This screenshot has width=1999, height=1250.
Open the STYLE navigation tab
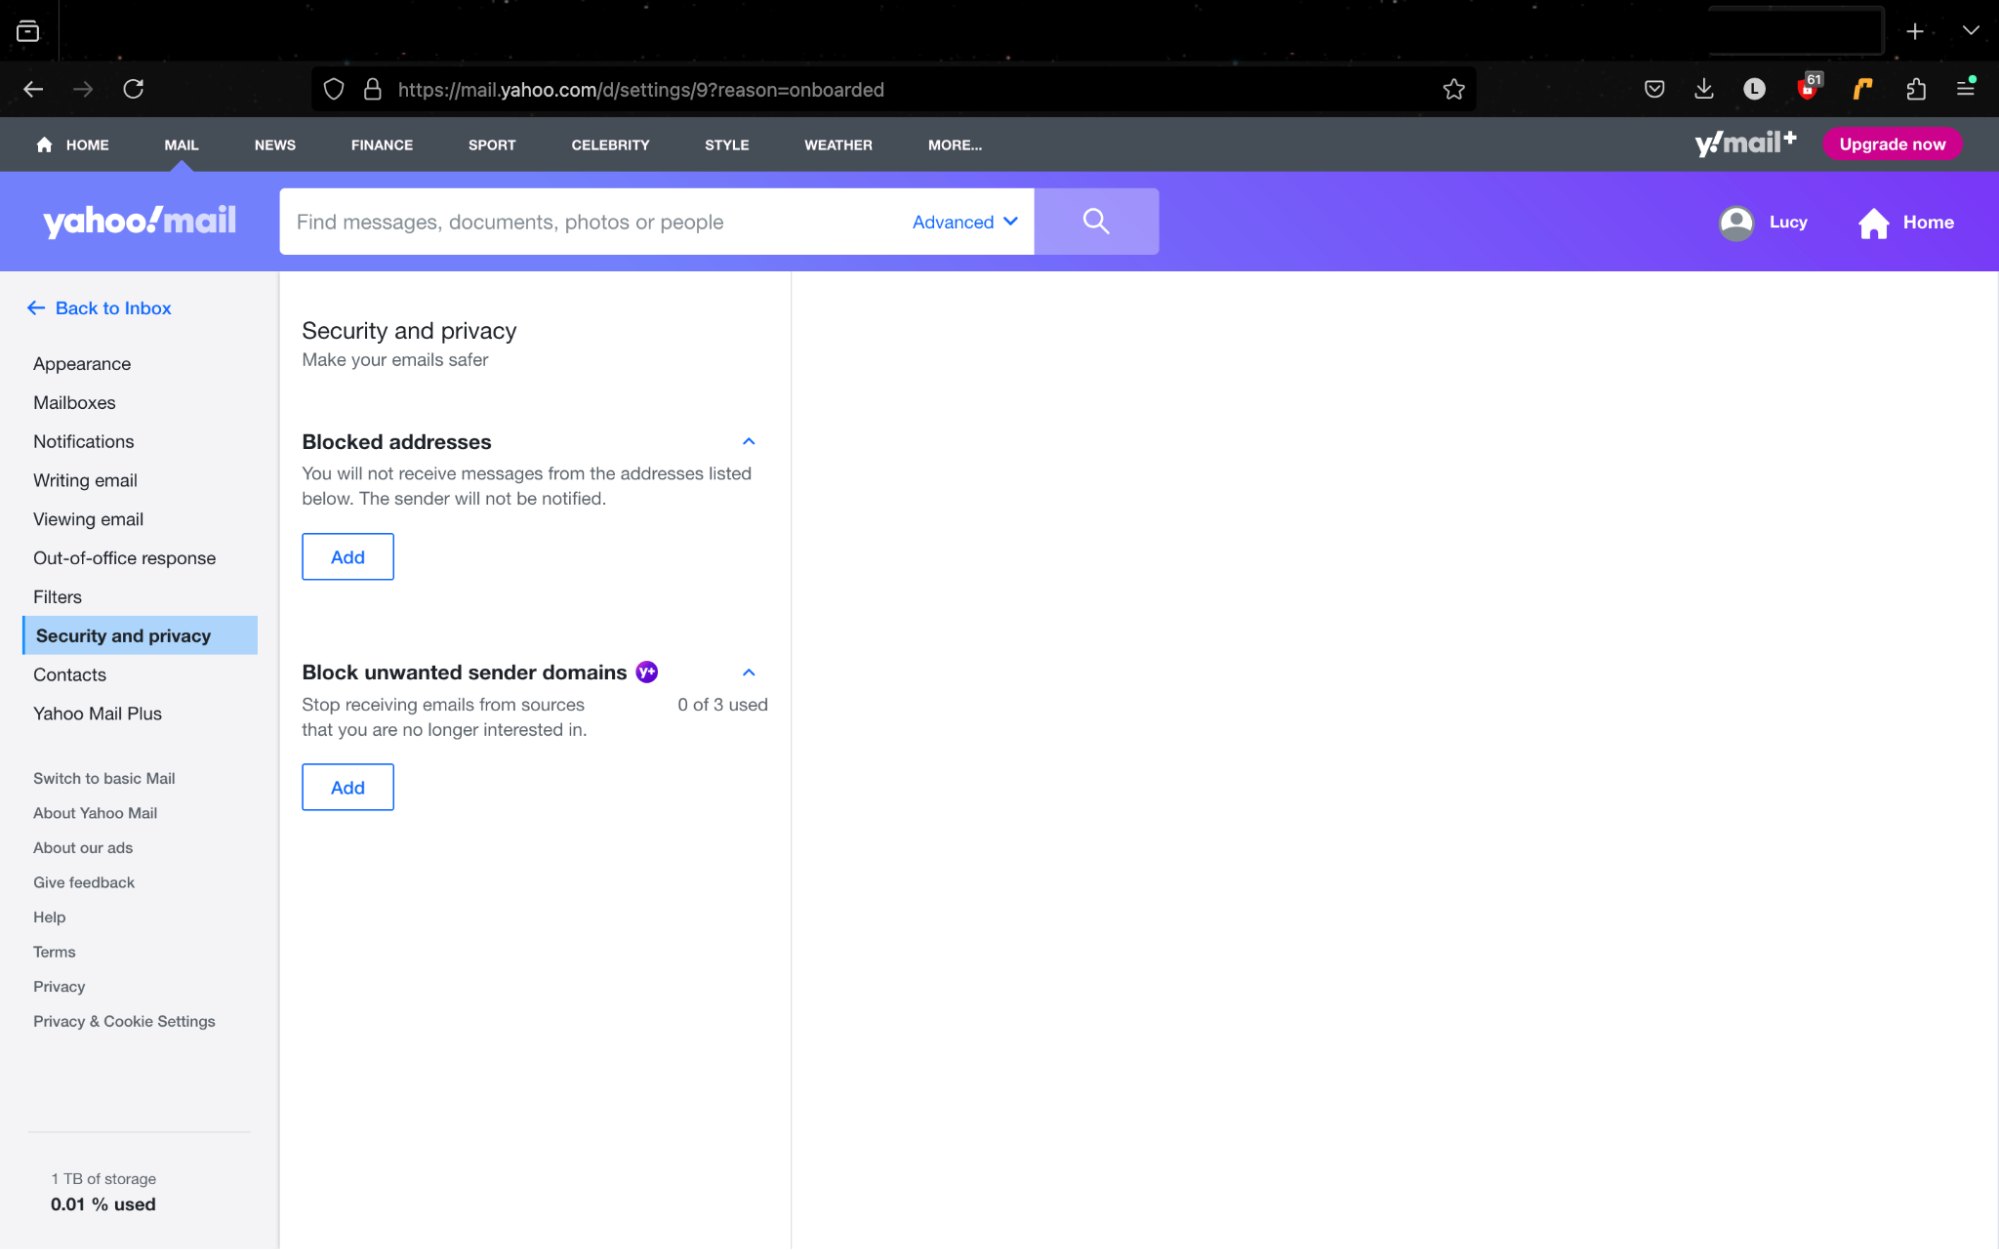[x=727, y=145]
